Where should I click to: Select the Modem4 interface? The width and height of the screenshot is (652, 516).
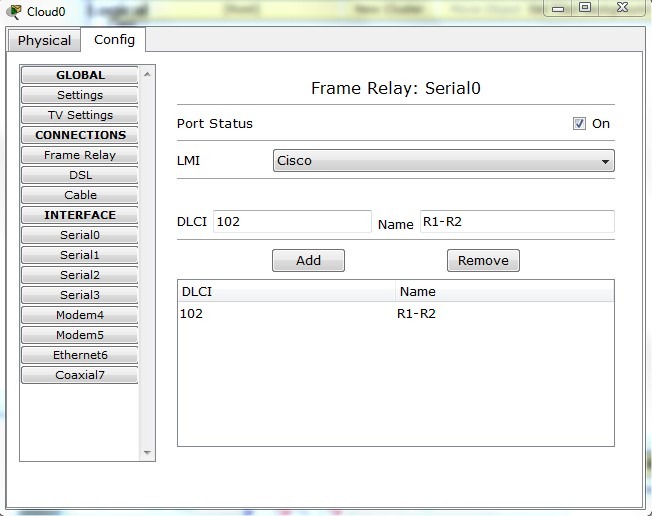coord(80,315)
